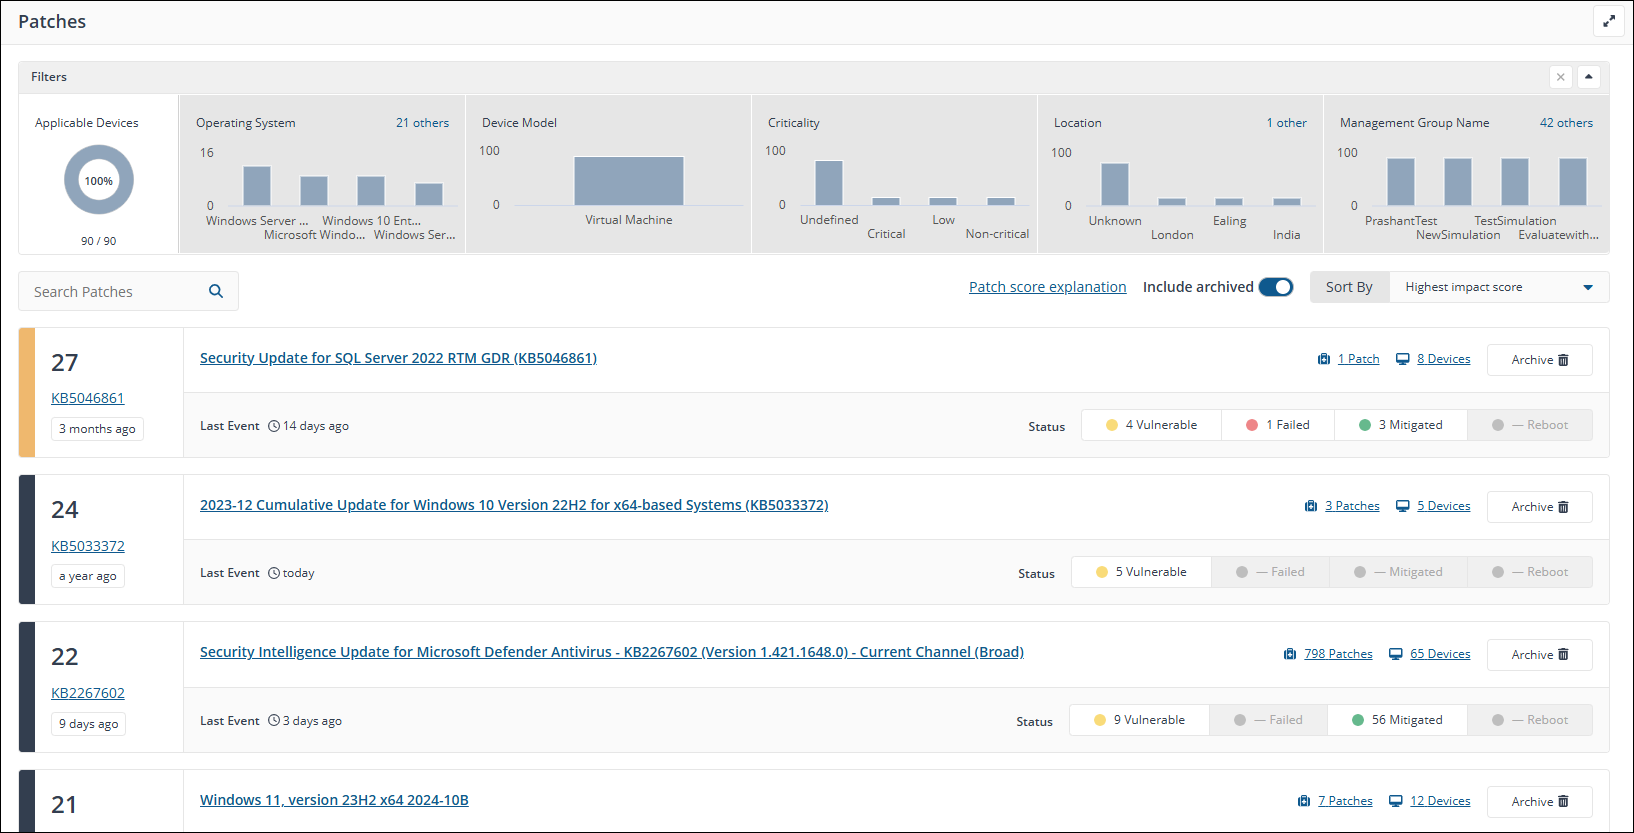Click the Virtual Machine bar in Device Model

coord(628,181)
